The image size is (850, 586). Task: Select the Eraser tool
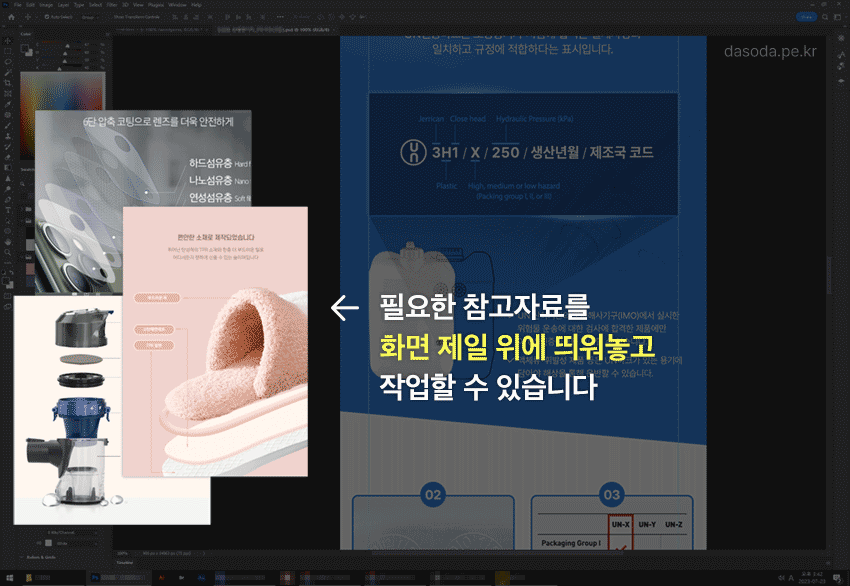(x=8, y=157)
